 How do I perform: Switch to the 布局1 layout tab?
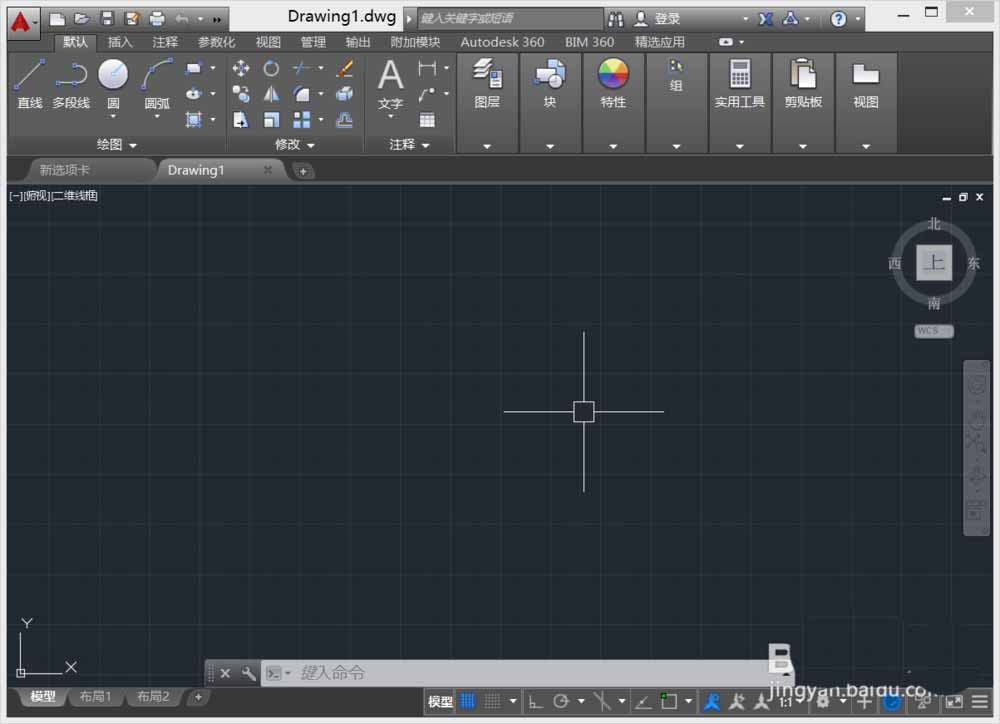click(x=96, y=697)
